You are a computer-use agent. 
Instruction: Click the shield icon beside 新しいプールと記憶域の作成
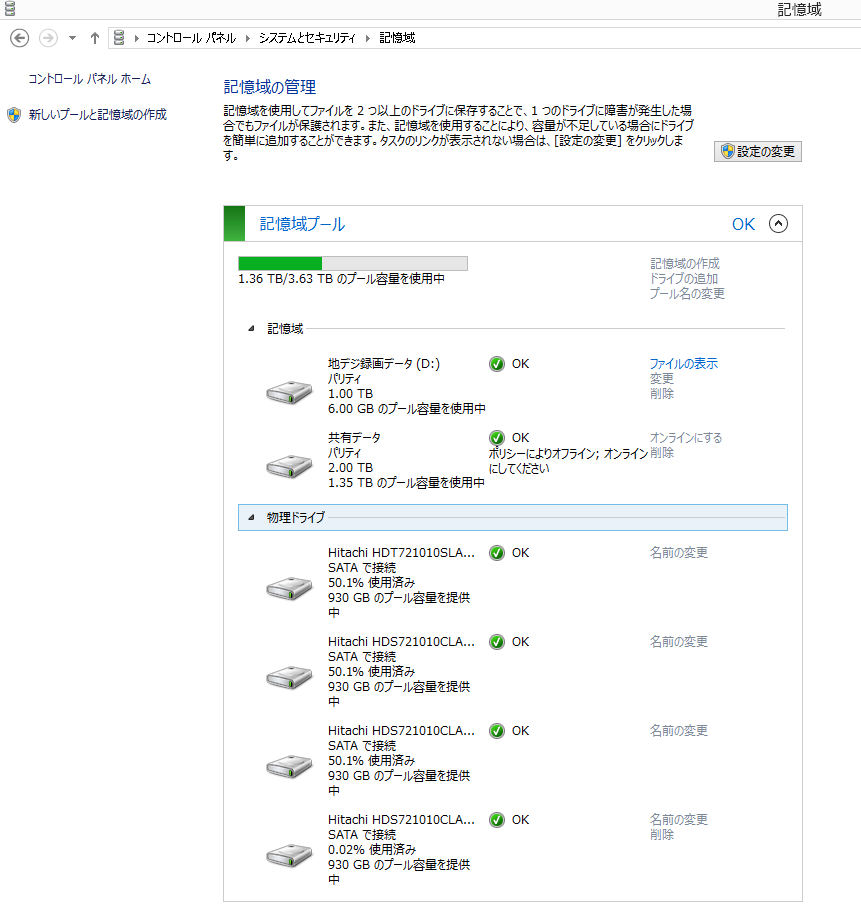tap(13, 114)
